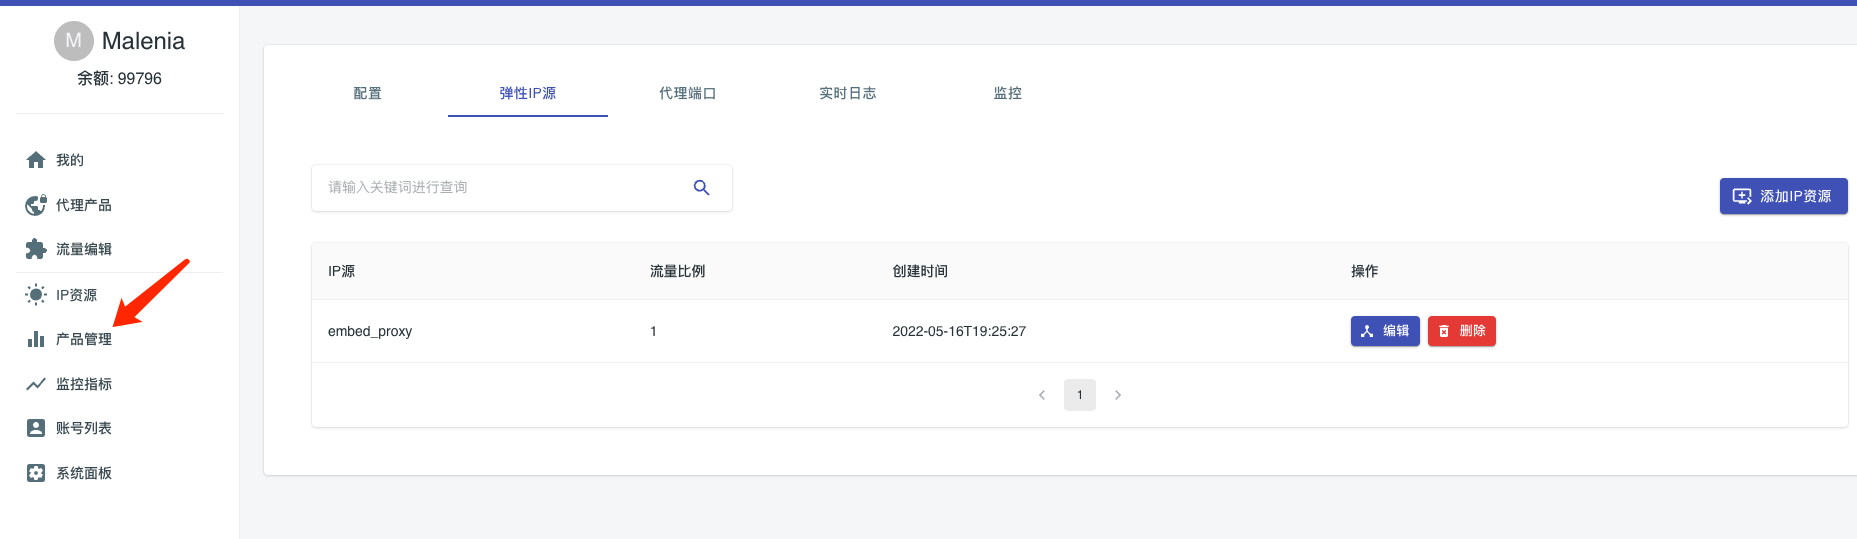Go to the 监控 tab

[1007, 93]
